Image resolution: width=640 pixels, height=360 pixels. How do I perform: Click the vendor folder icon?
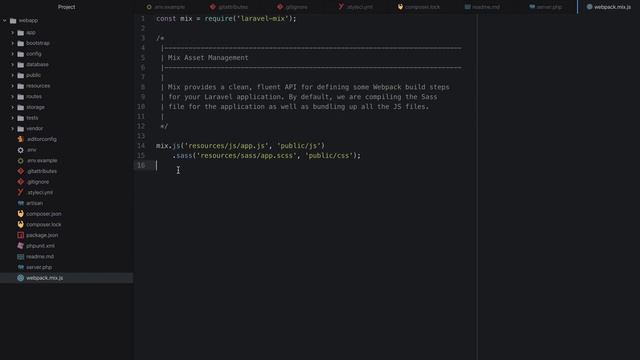tap(21, 129)
